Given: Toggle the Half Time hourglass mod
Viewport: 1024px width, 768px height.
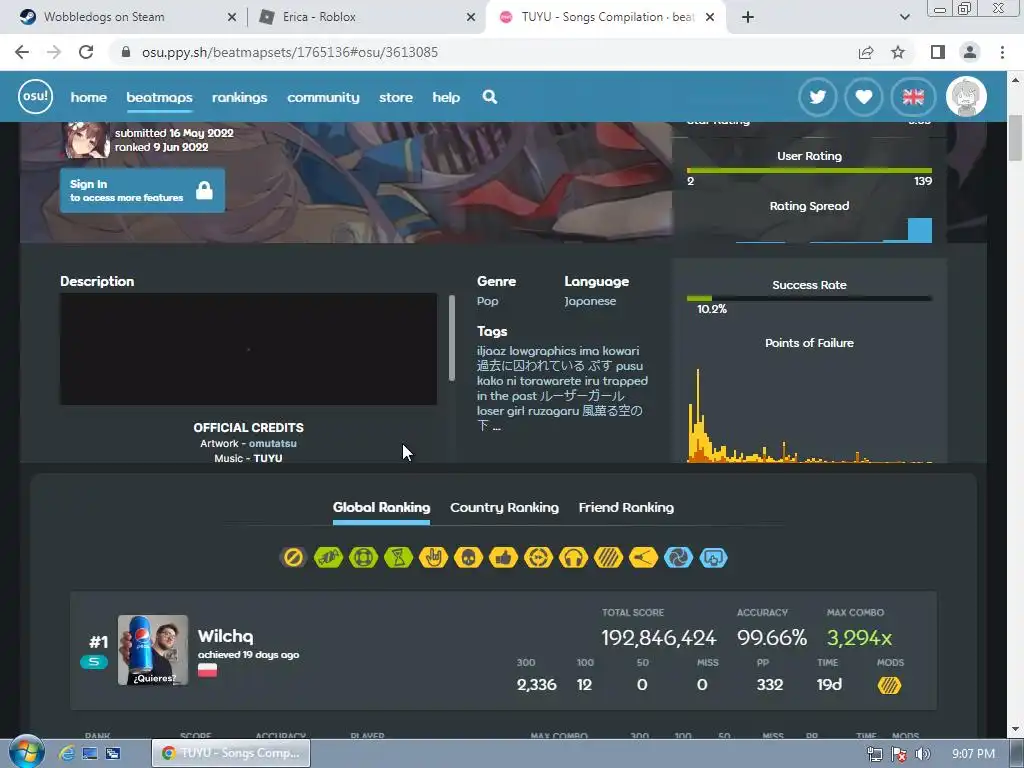Looking at the screenshot, I should 398,558.
